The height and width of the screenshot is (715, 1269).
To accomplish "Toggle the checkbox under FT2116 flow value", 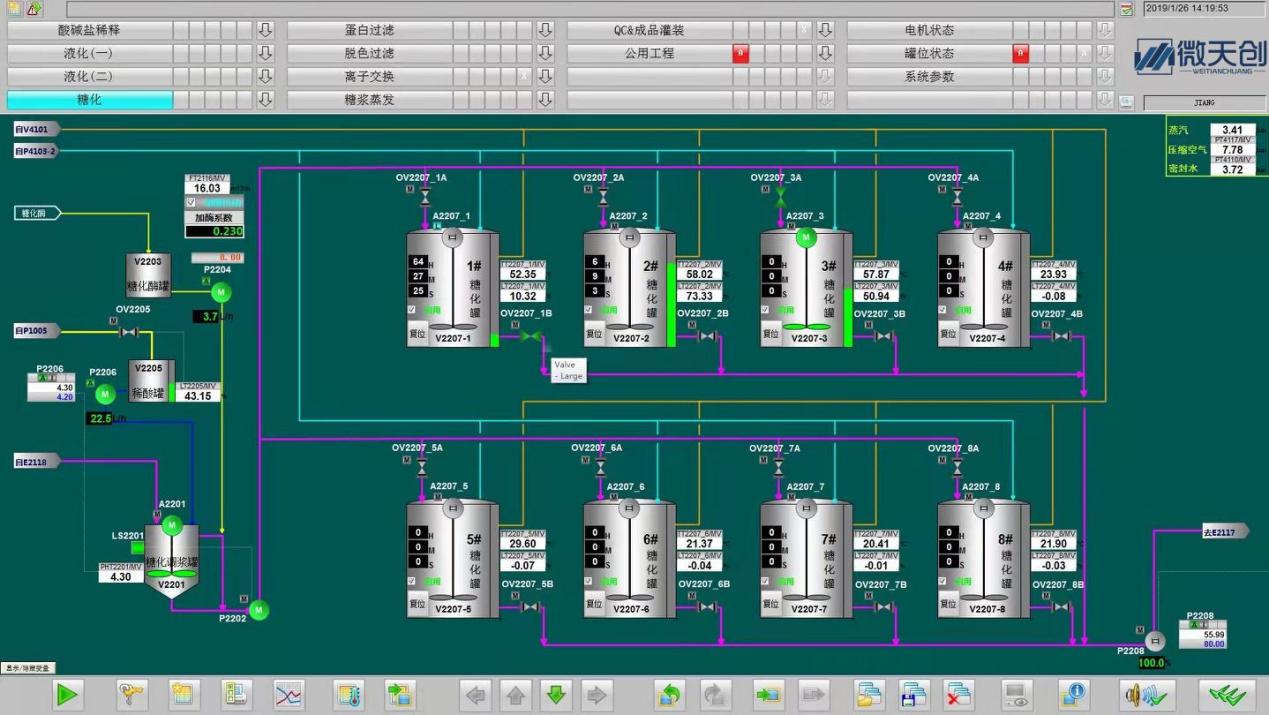I will (192, 202).
